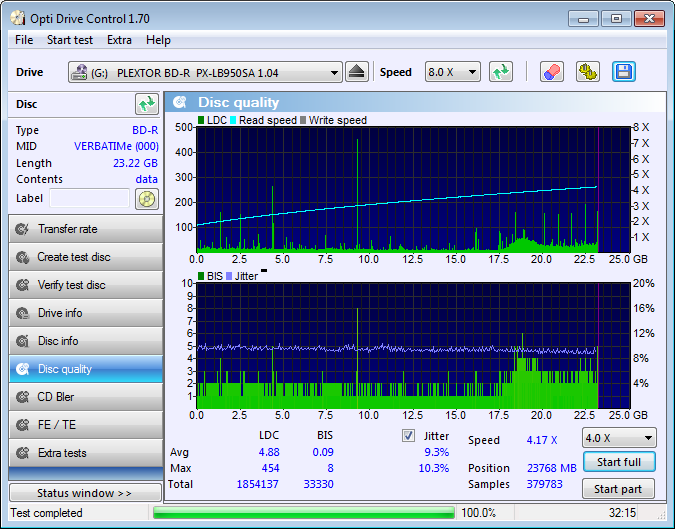This screenshot has height=529, width=675.
Task: Open the File menu
Action: [24, 40]
